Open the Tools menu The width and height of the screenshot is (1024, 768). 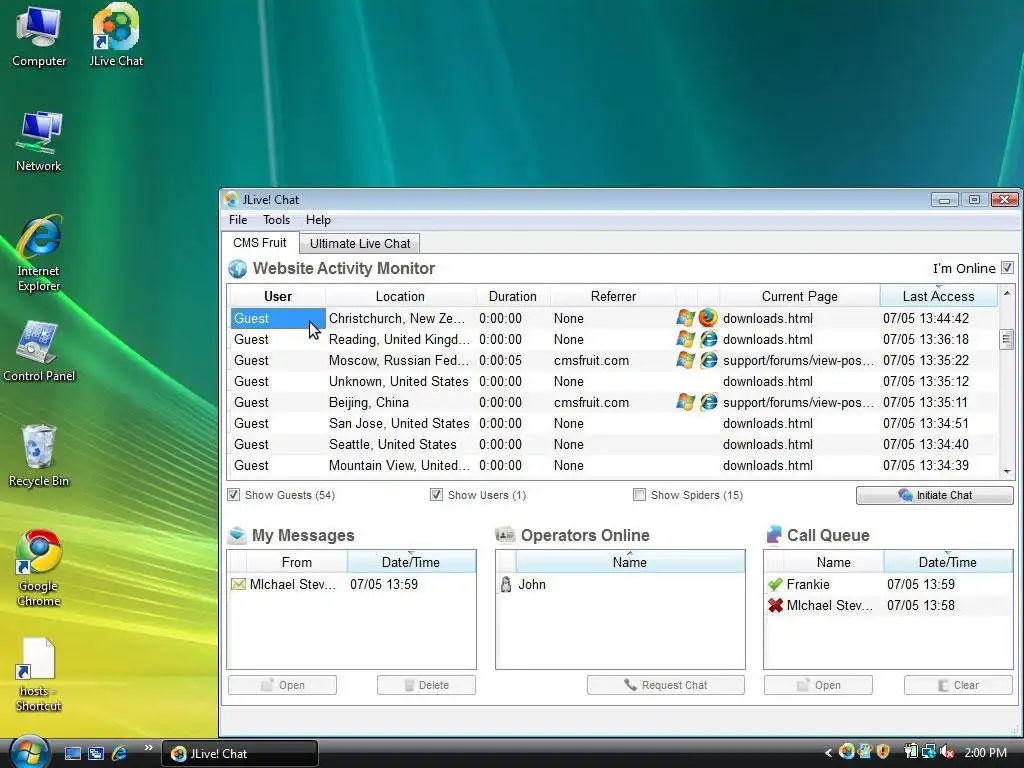(276, 220)
